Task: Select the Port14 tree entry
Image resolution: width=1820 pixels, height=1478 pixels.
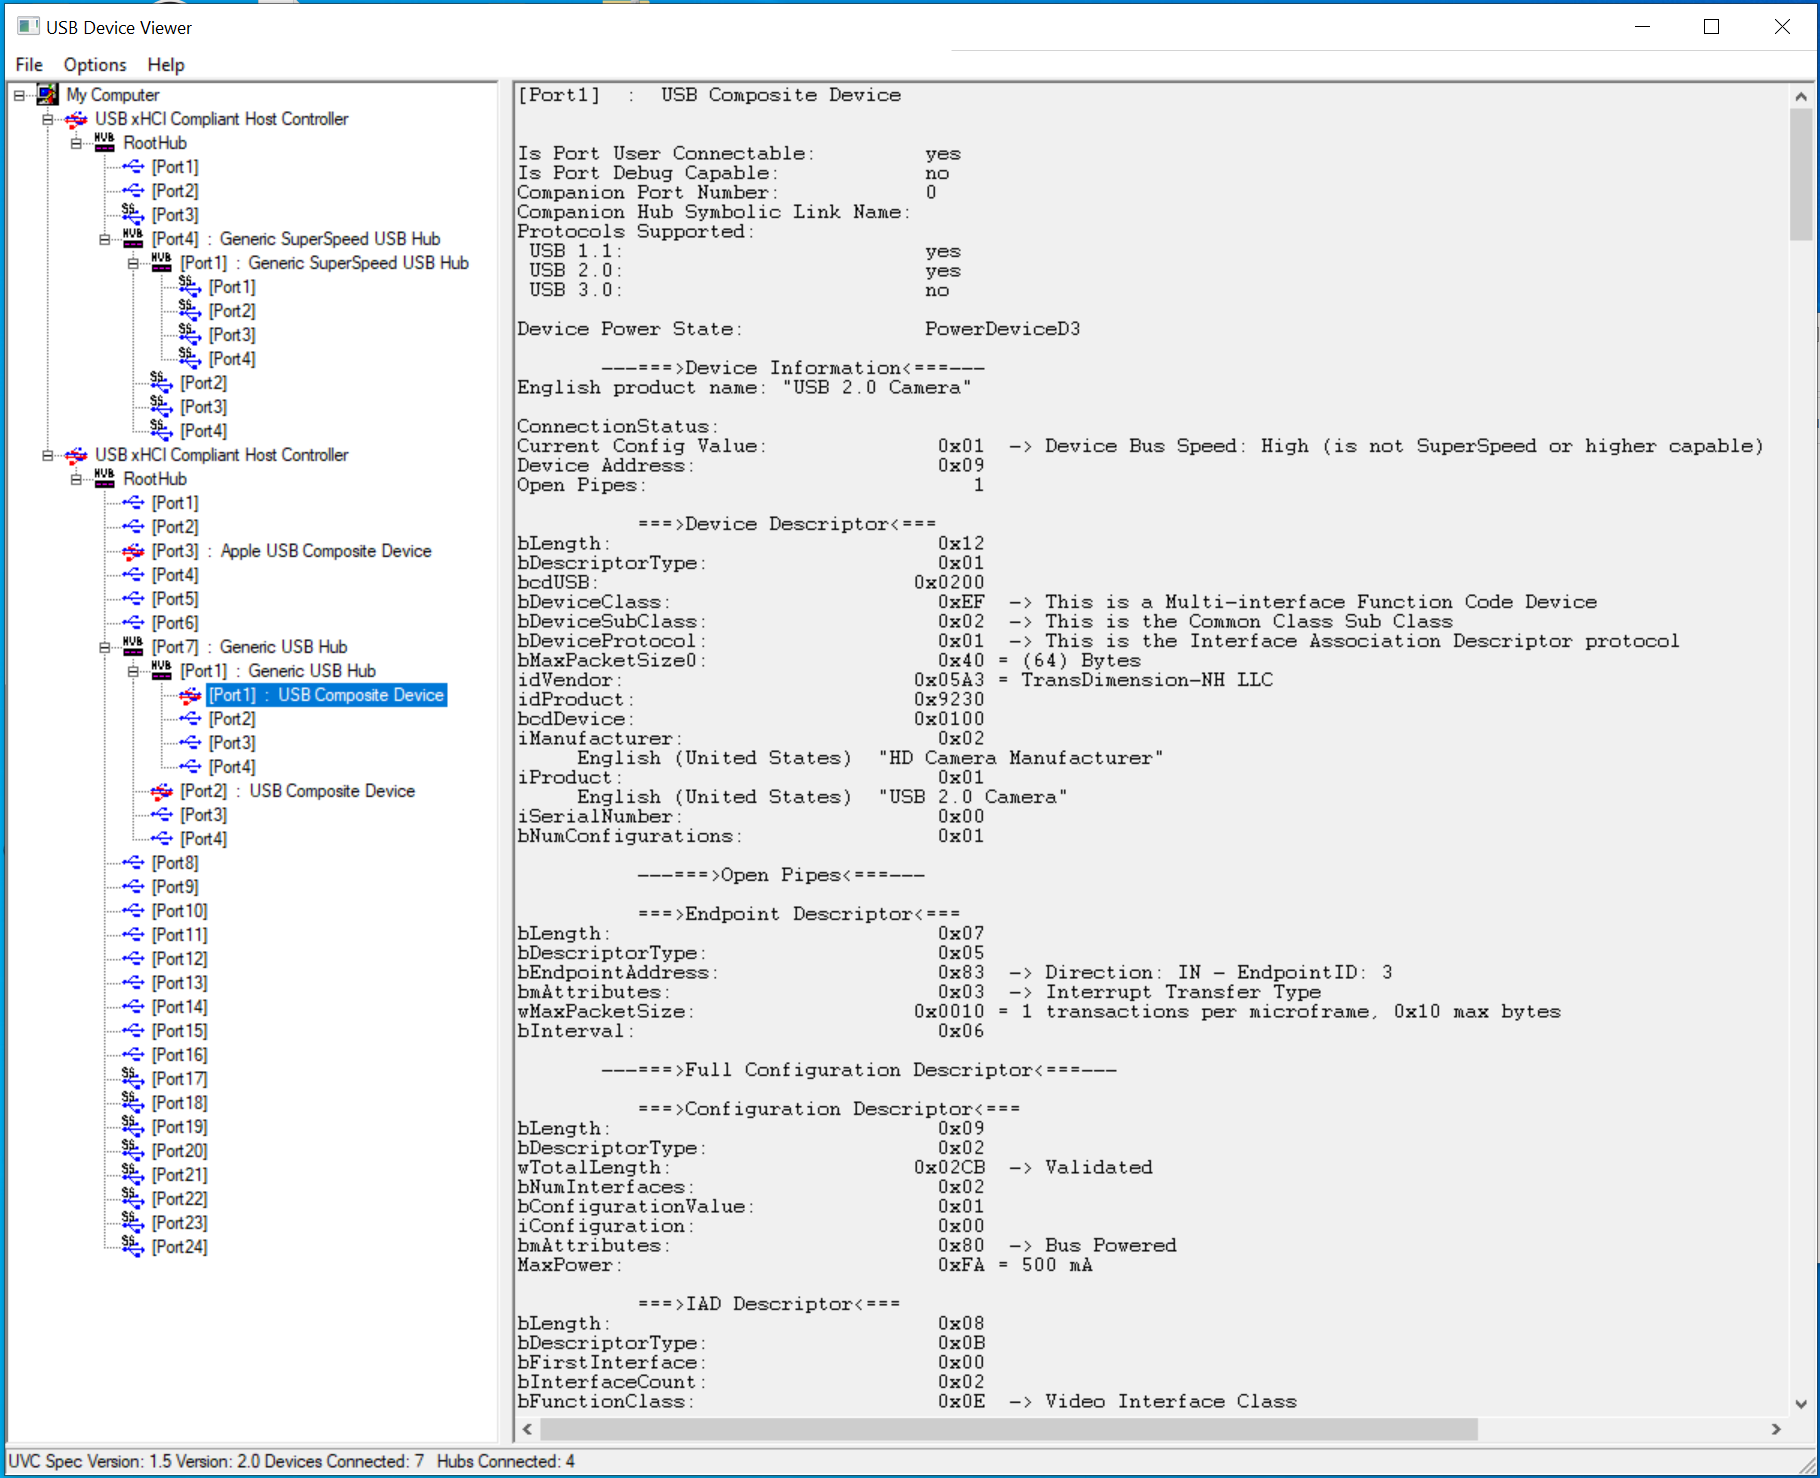Action: coord(179,1007)
